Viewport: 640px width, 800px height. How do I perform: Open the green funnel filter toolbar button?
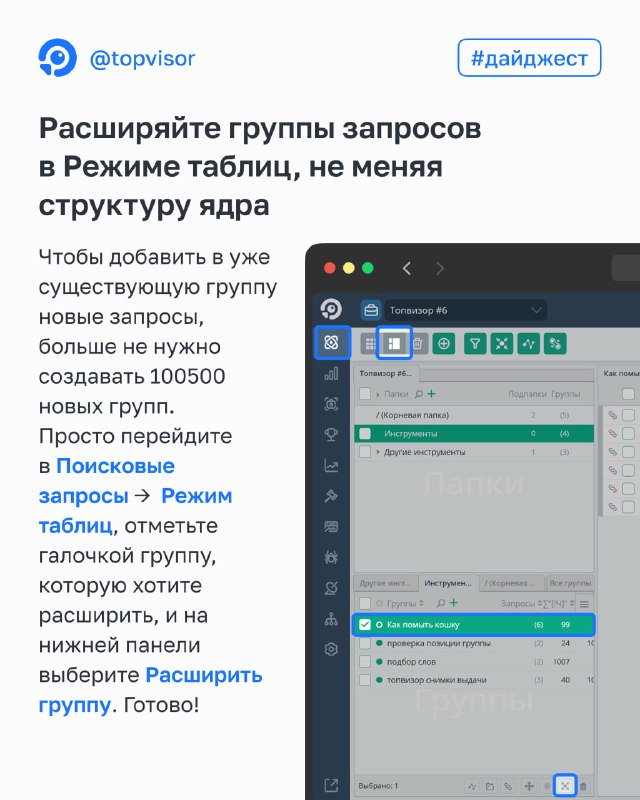pos(475,344)
